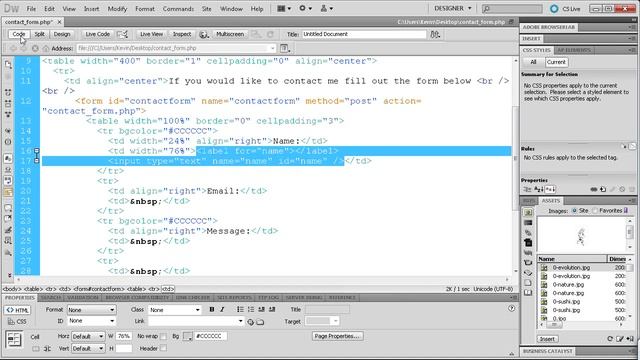The image size is (640, 360).
Task: Click the Refresh Site List icon in Assets
Action: click(x=610, y=339)
